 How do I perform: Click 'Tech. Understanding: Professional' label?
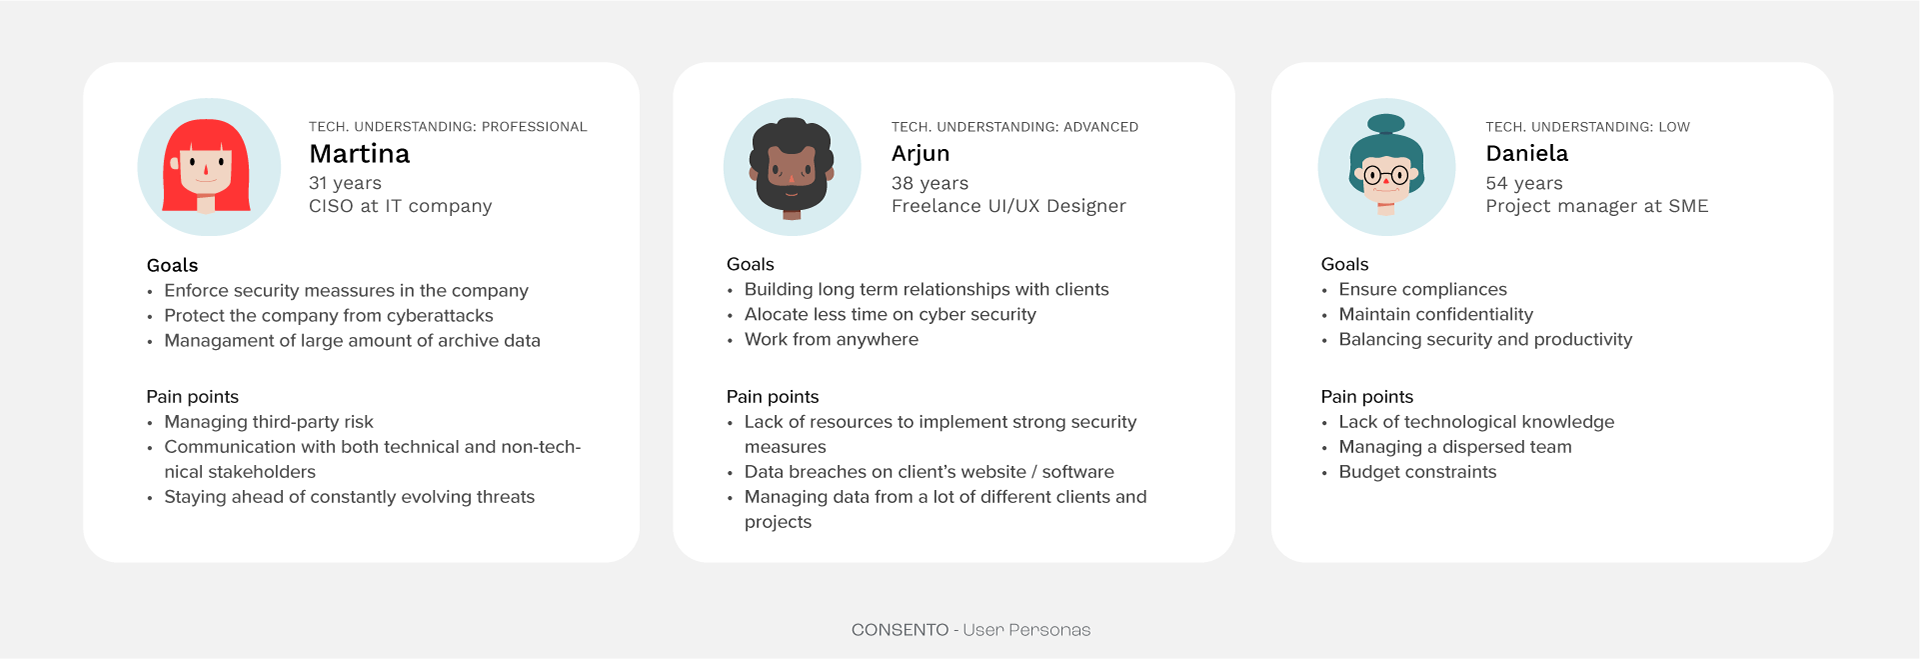tap(448, 127)
